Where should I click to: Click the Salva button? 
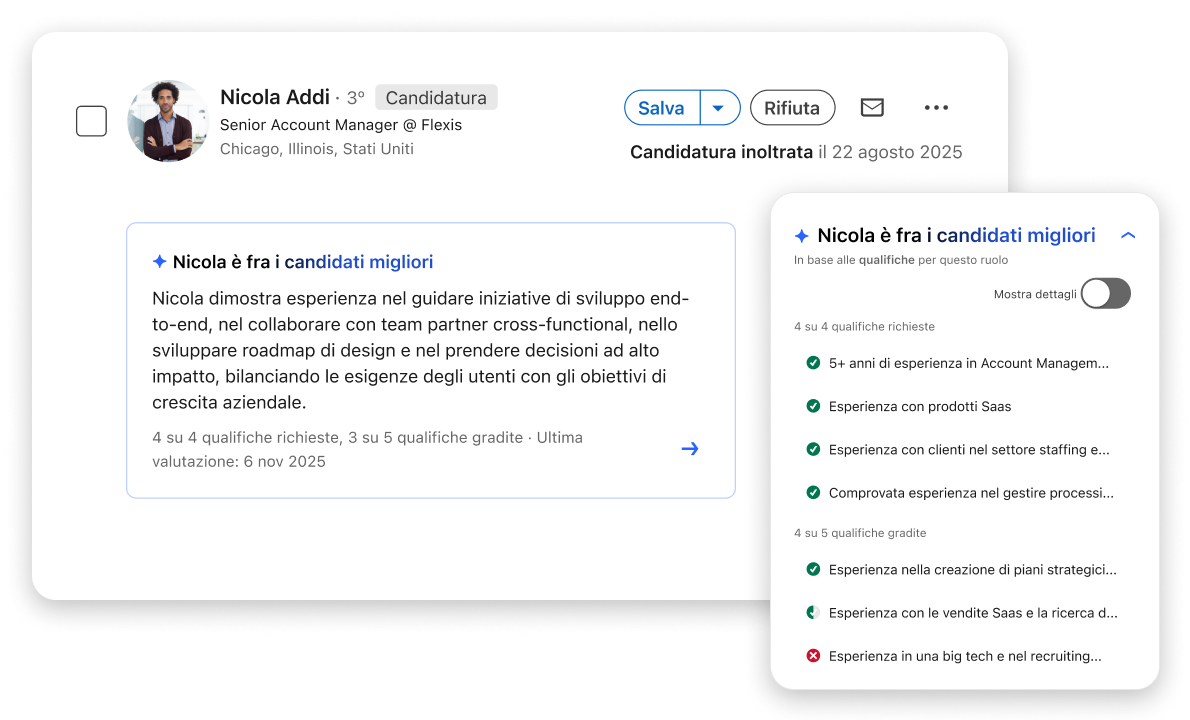(661, 108)
